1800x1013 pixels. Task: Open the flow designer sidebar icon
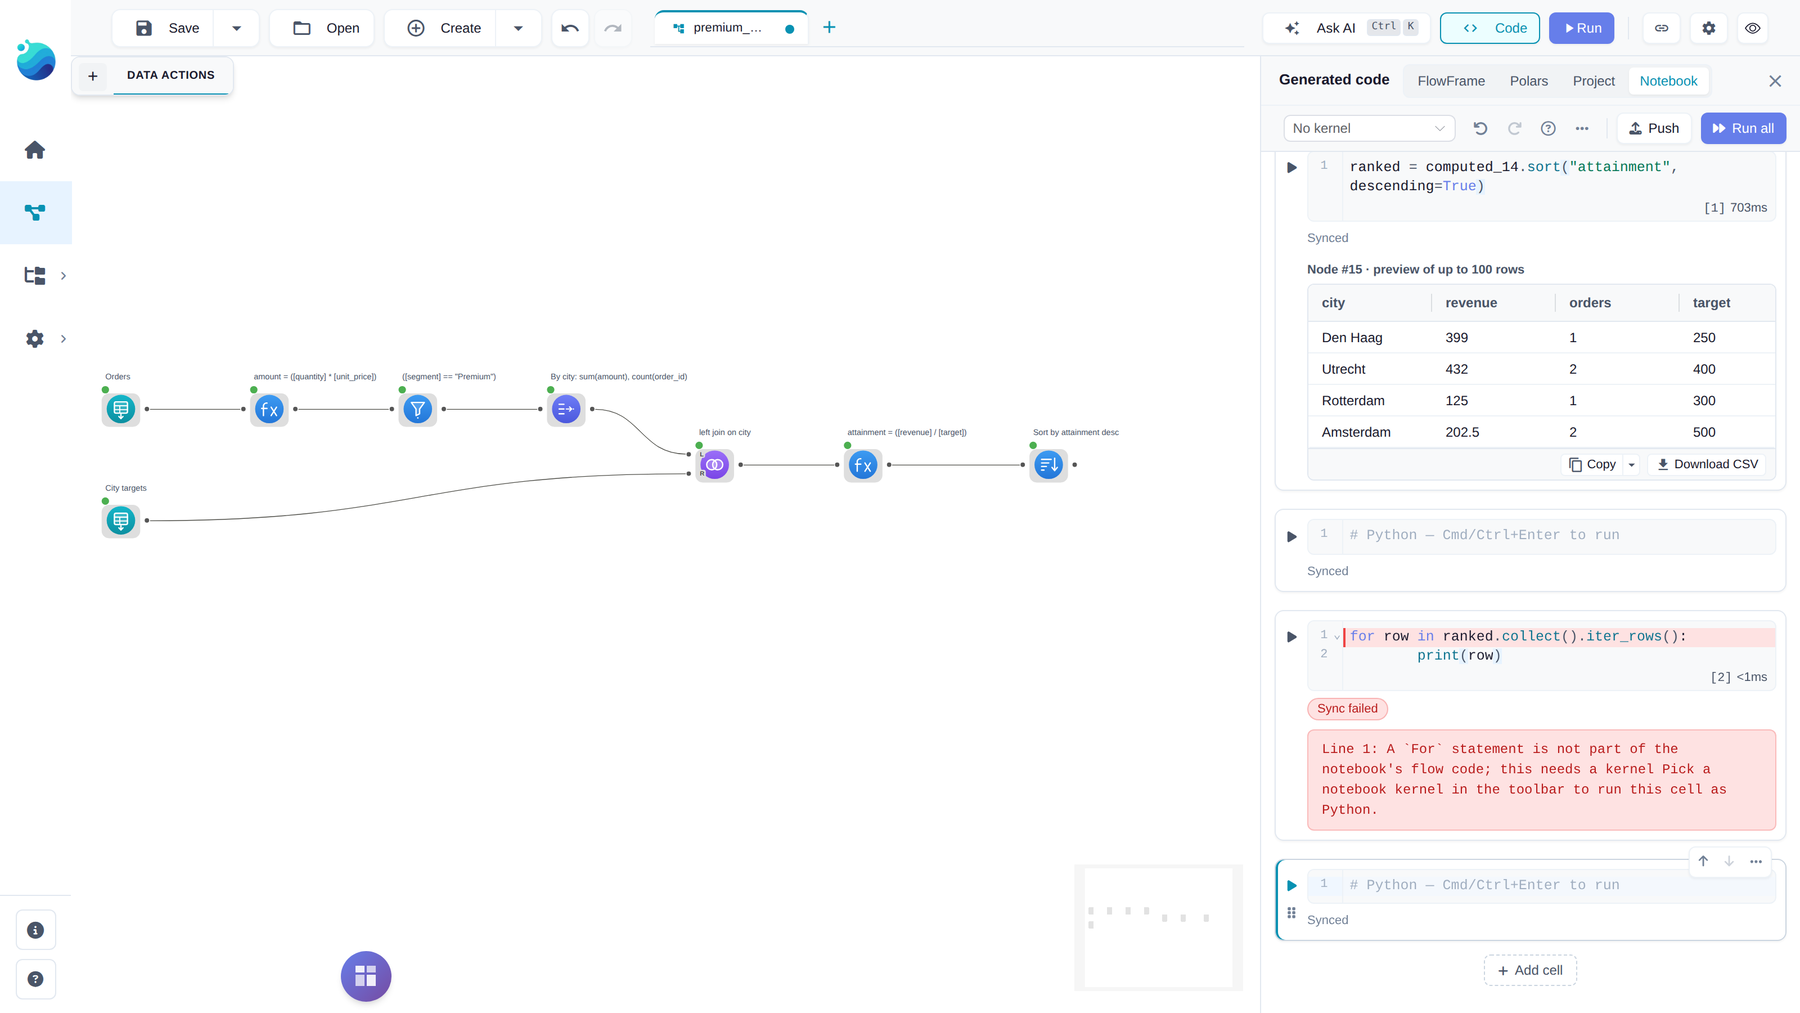(x=35, y=213)
